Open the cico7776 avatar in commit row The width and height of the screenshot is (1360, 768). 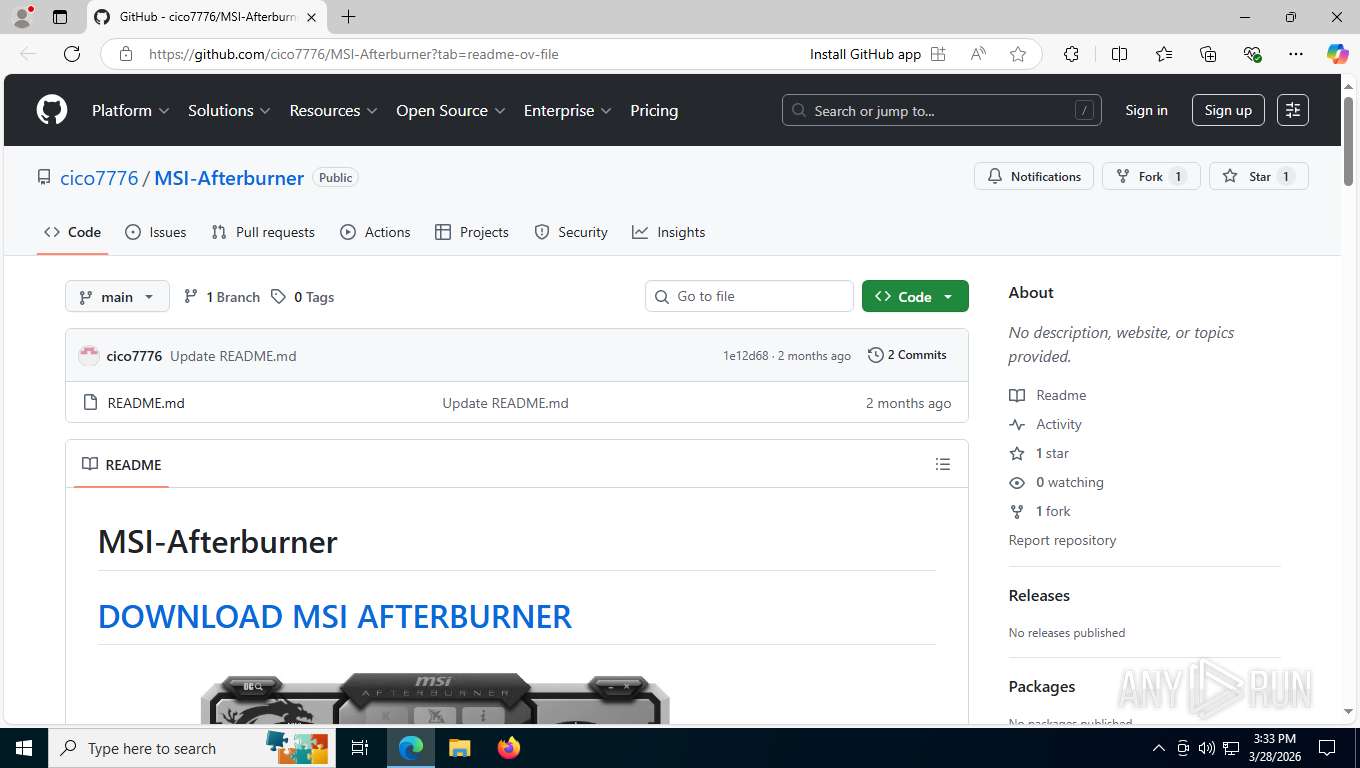(x=89, y=356)
